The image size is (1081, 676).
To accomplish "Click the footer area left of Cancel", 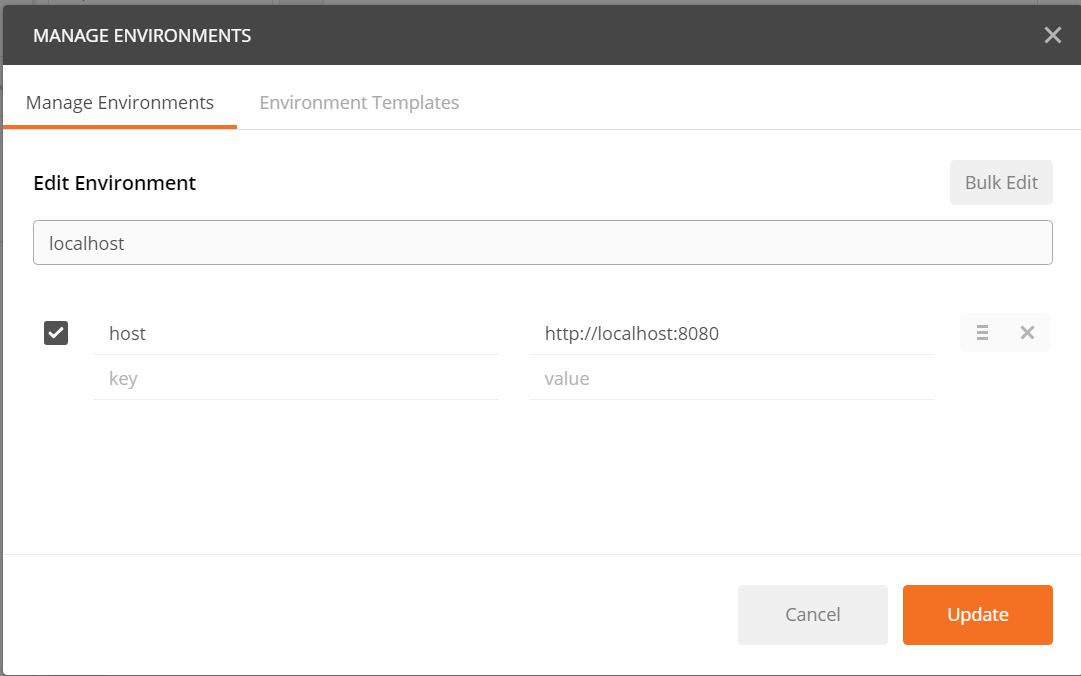I will tap(370, 615).
